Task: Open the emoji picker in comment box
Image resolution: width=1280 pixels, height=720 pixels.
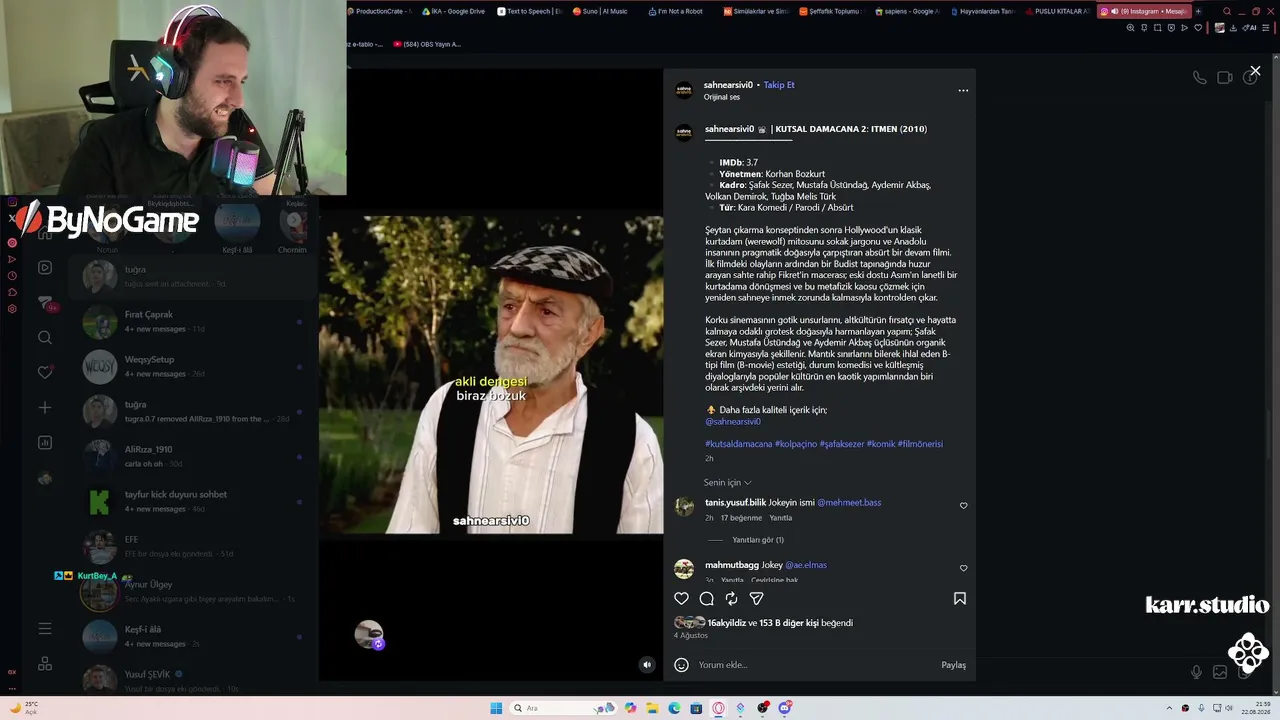Action: 682,665
